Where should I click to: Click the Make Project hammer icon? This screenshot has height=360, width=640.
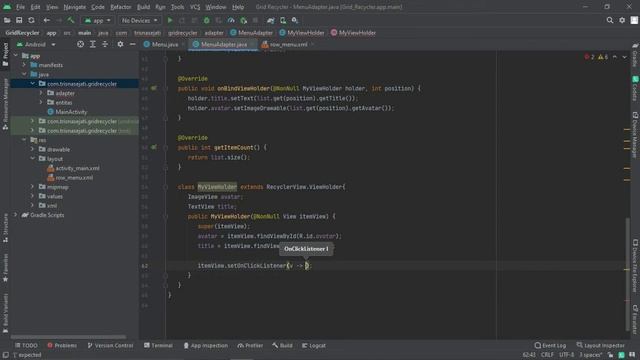click(x=71, y=20)
